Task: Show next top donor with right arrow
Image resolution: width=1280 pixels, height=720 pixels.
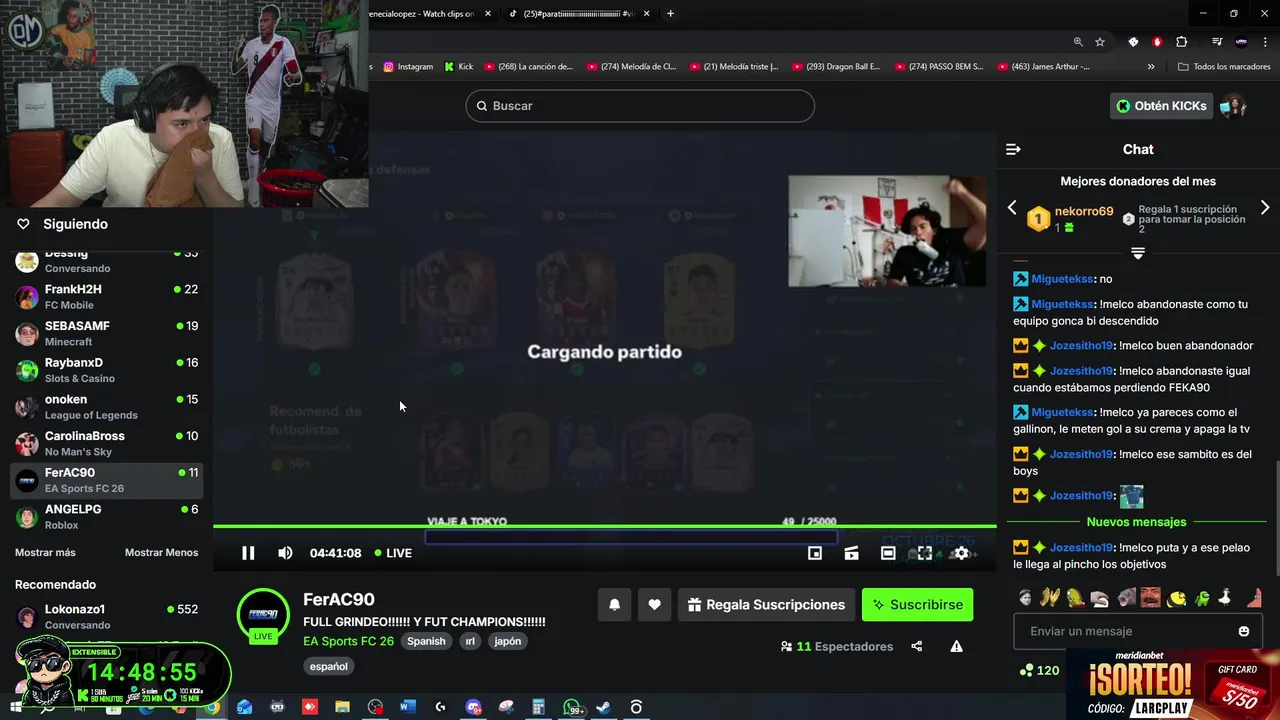Action: coord(1265,207)
